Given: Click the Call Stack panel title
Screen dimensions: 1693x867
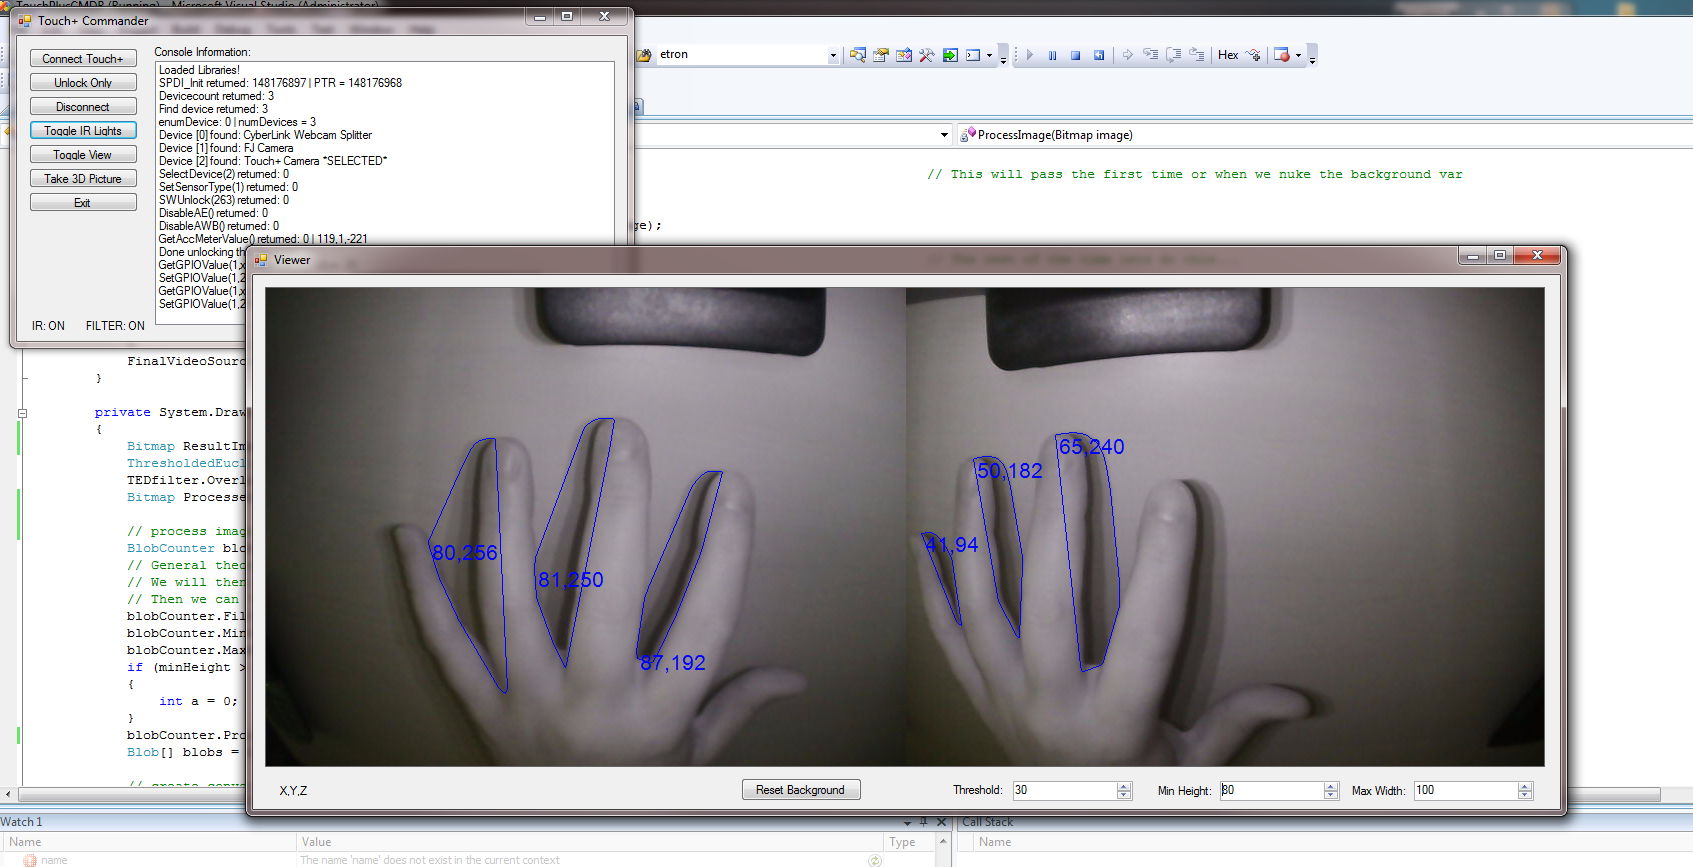Looking at the screenshot, I should coord(987,822).
